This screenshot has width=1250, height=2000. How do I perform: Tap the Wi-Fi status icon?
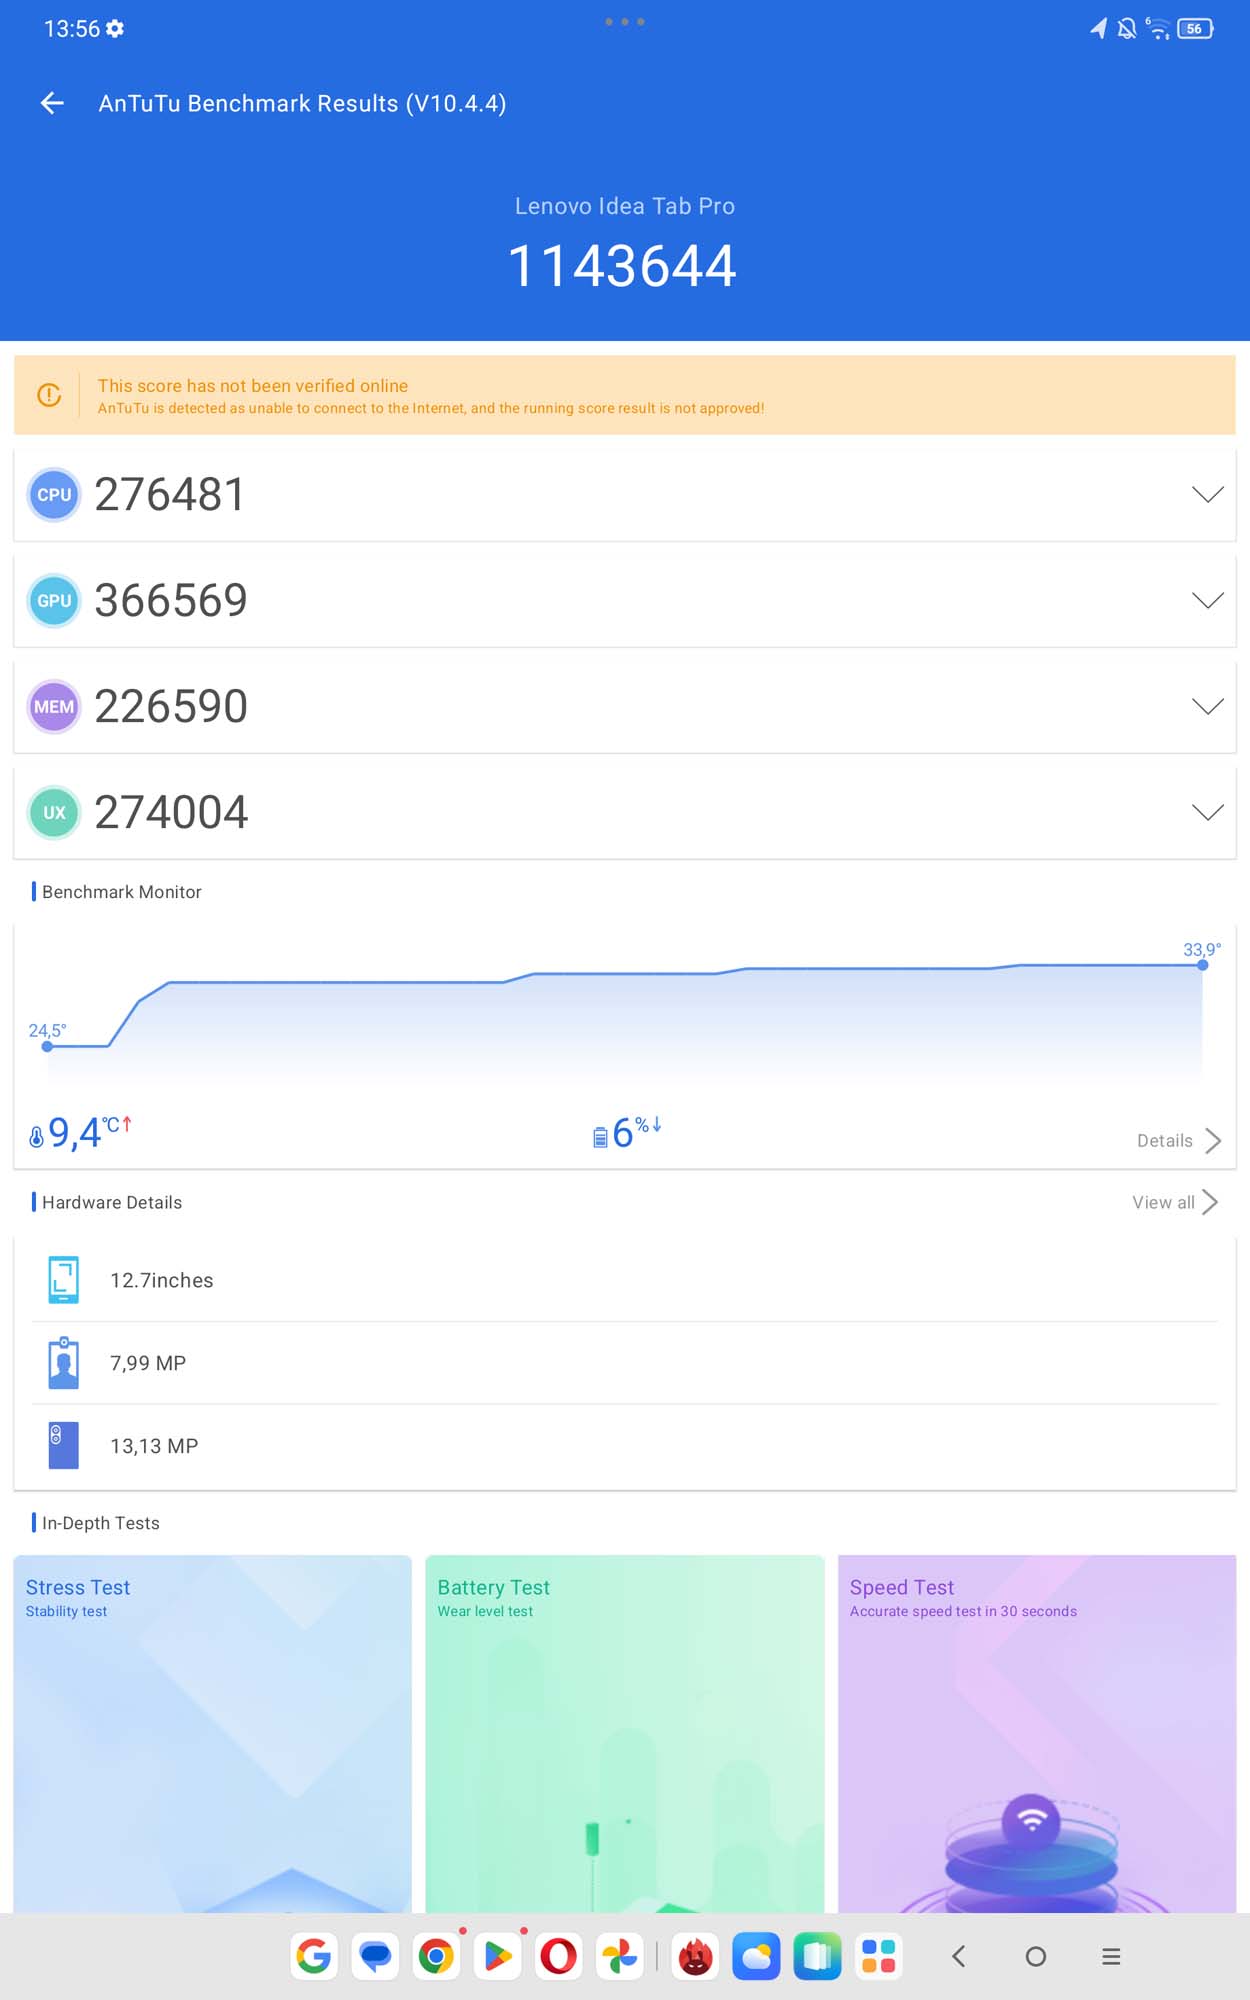click(1158, 28)
